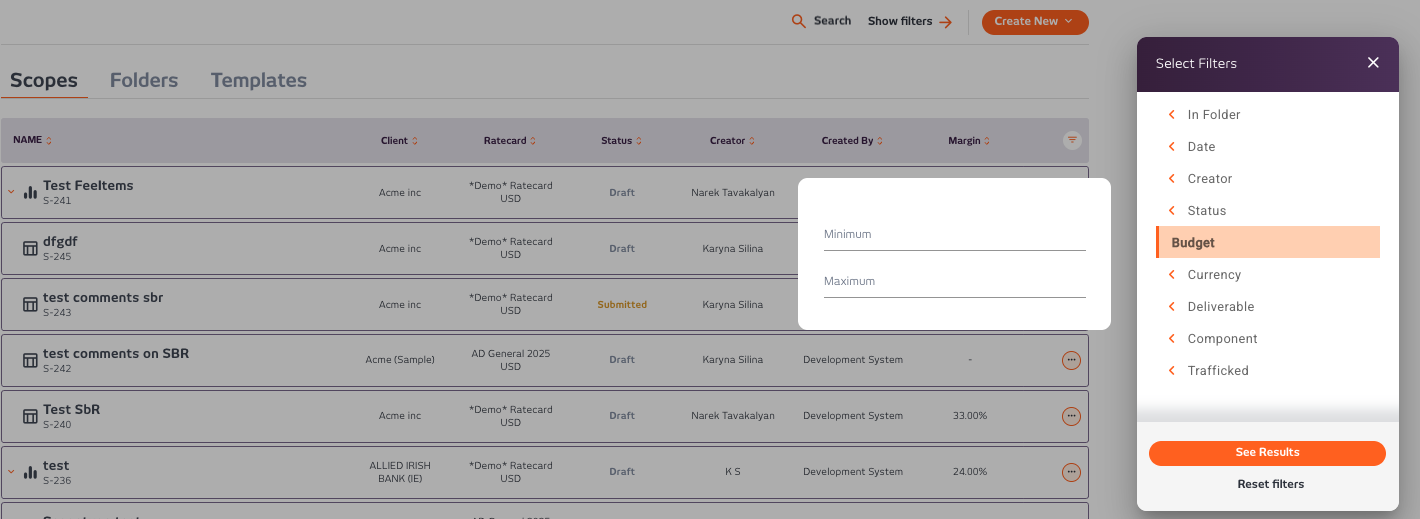This screenshot has width=1420, height=519.
Task: Open the Create New dropdown
Action: [1034, 21]
